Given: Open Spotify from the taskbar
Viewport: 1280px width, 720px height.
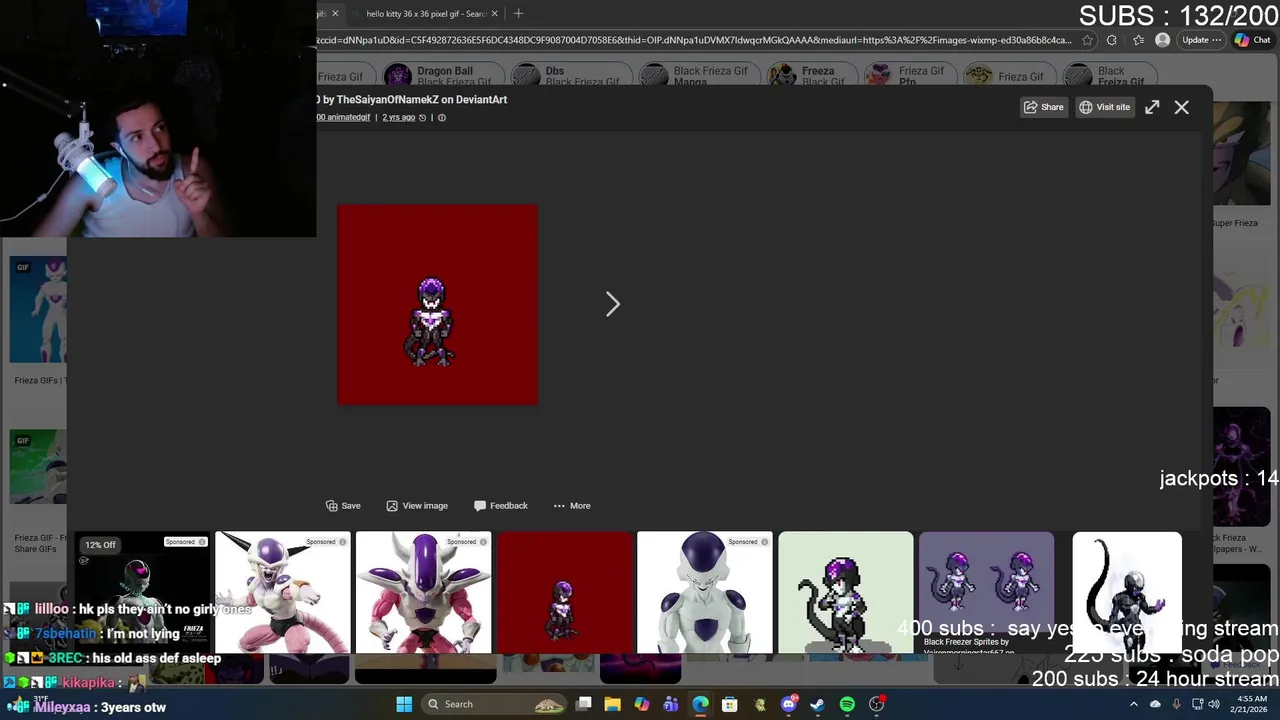Looking at the screenshot, I should point(847,704).
